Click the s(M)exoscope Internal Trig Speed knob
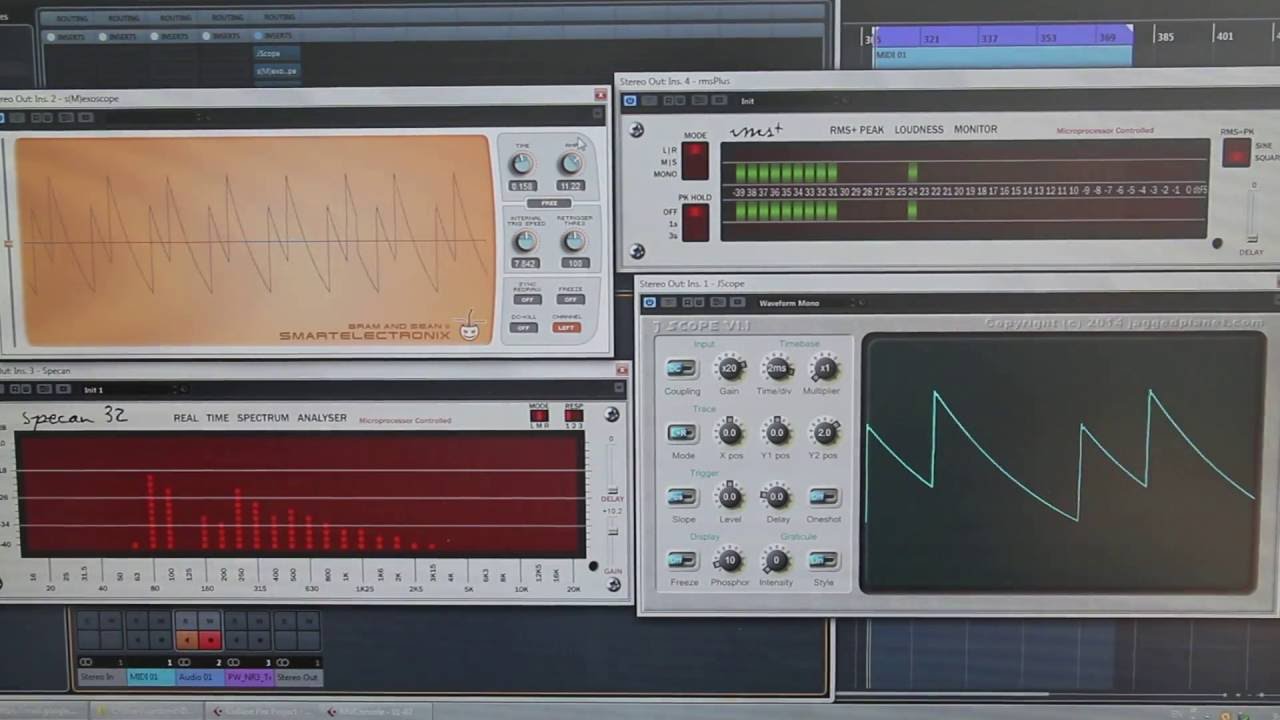1280x720 pixels. (x=525, y=241)
